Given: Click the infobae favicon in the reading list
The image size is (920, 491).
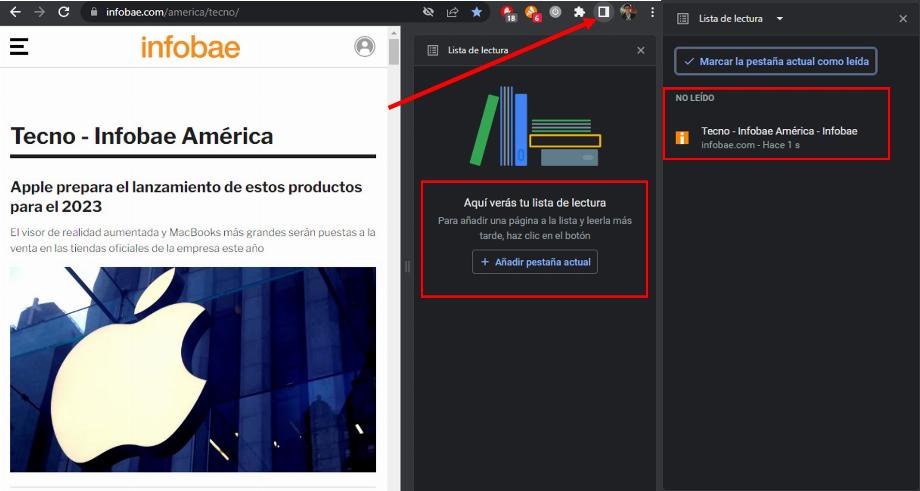Looking at the screenshot, I should [x=682, y=138].
